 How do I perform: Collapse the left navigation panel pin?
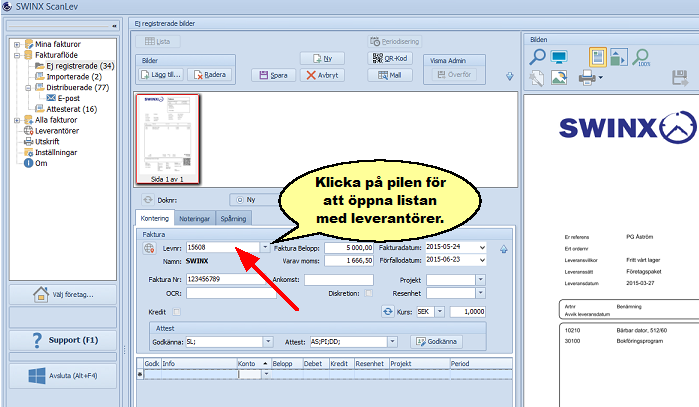coord(114,26)
